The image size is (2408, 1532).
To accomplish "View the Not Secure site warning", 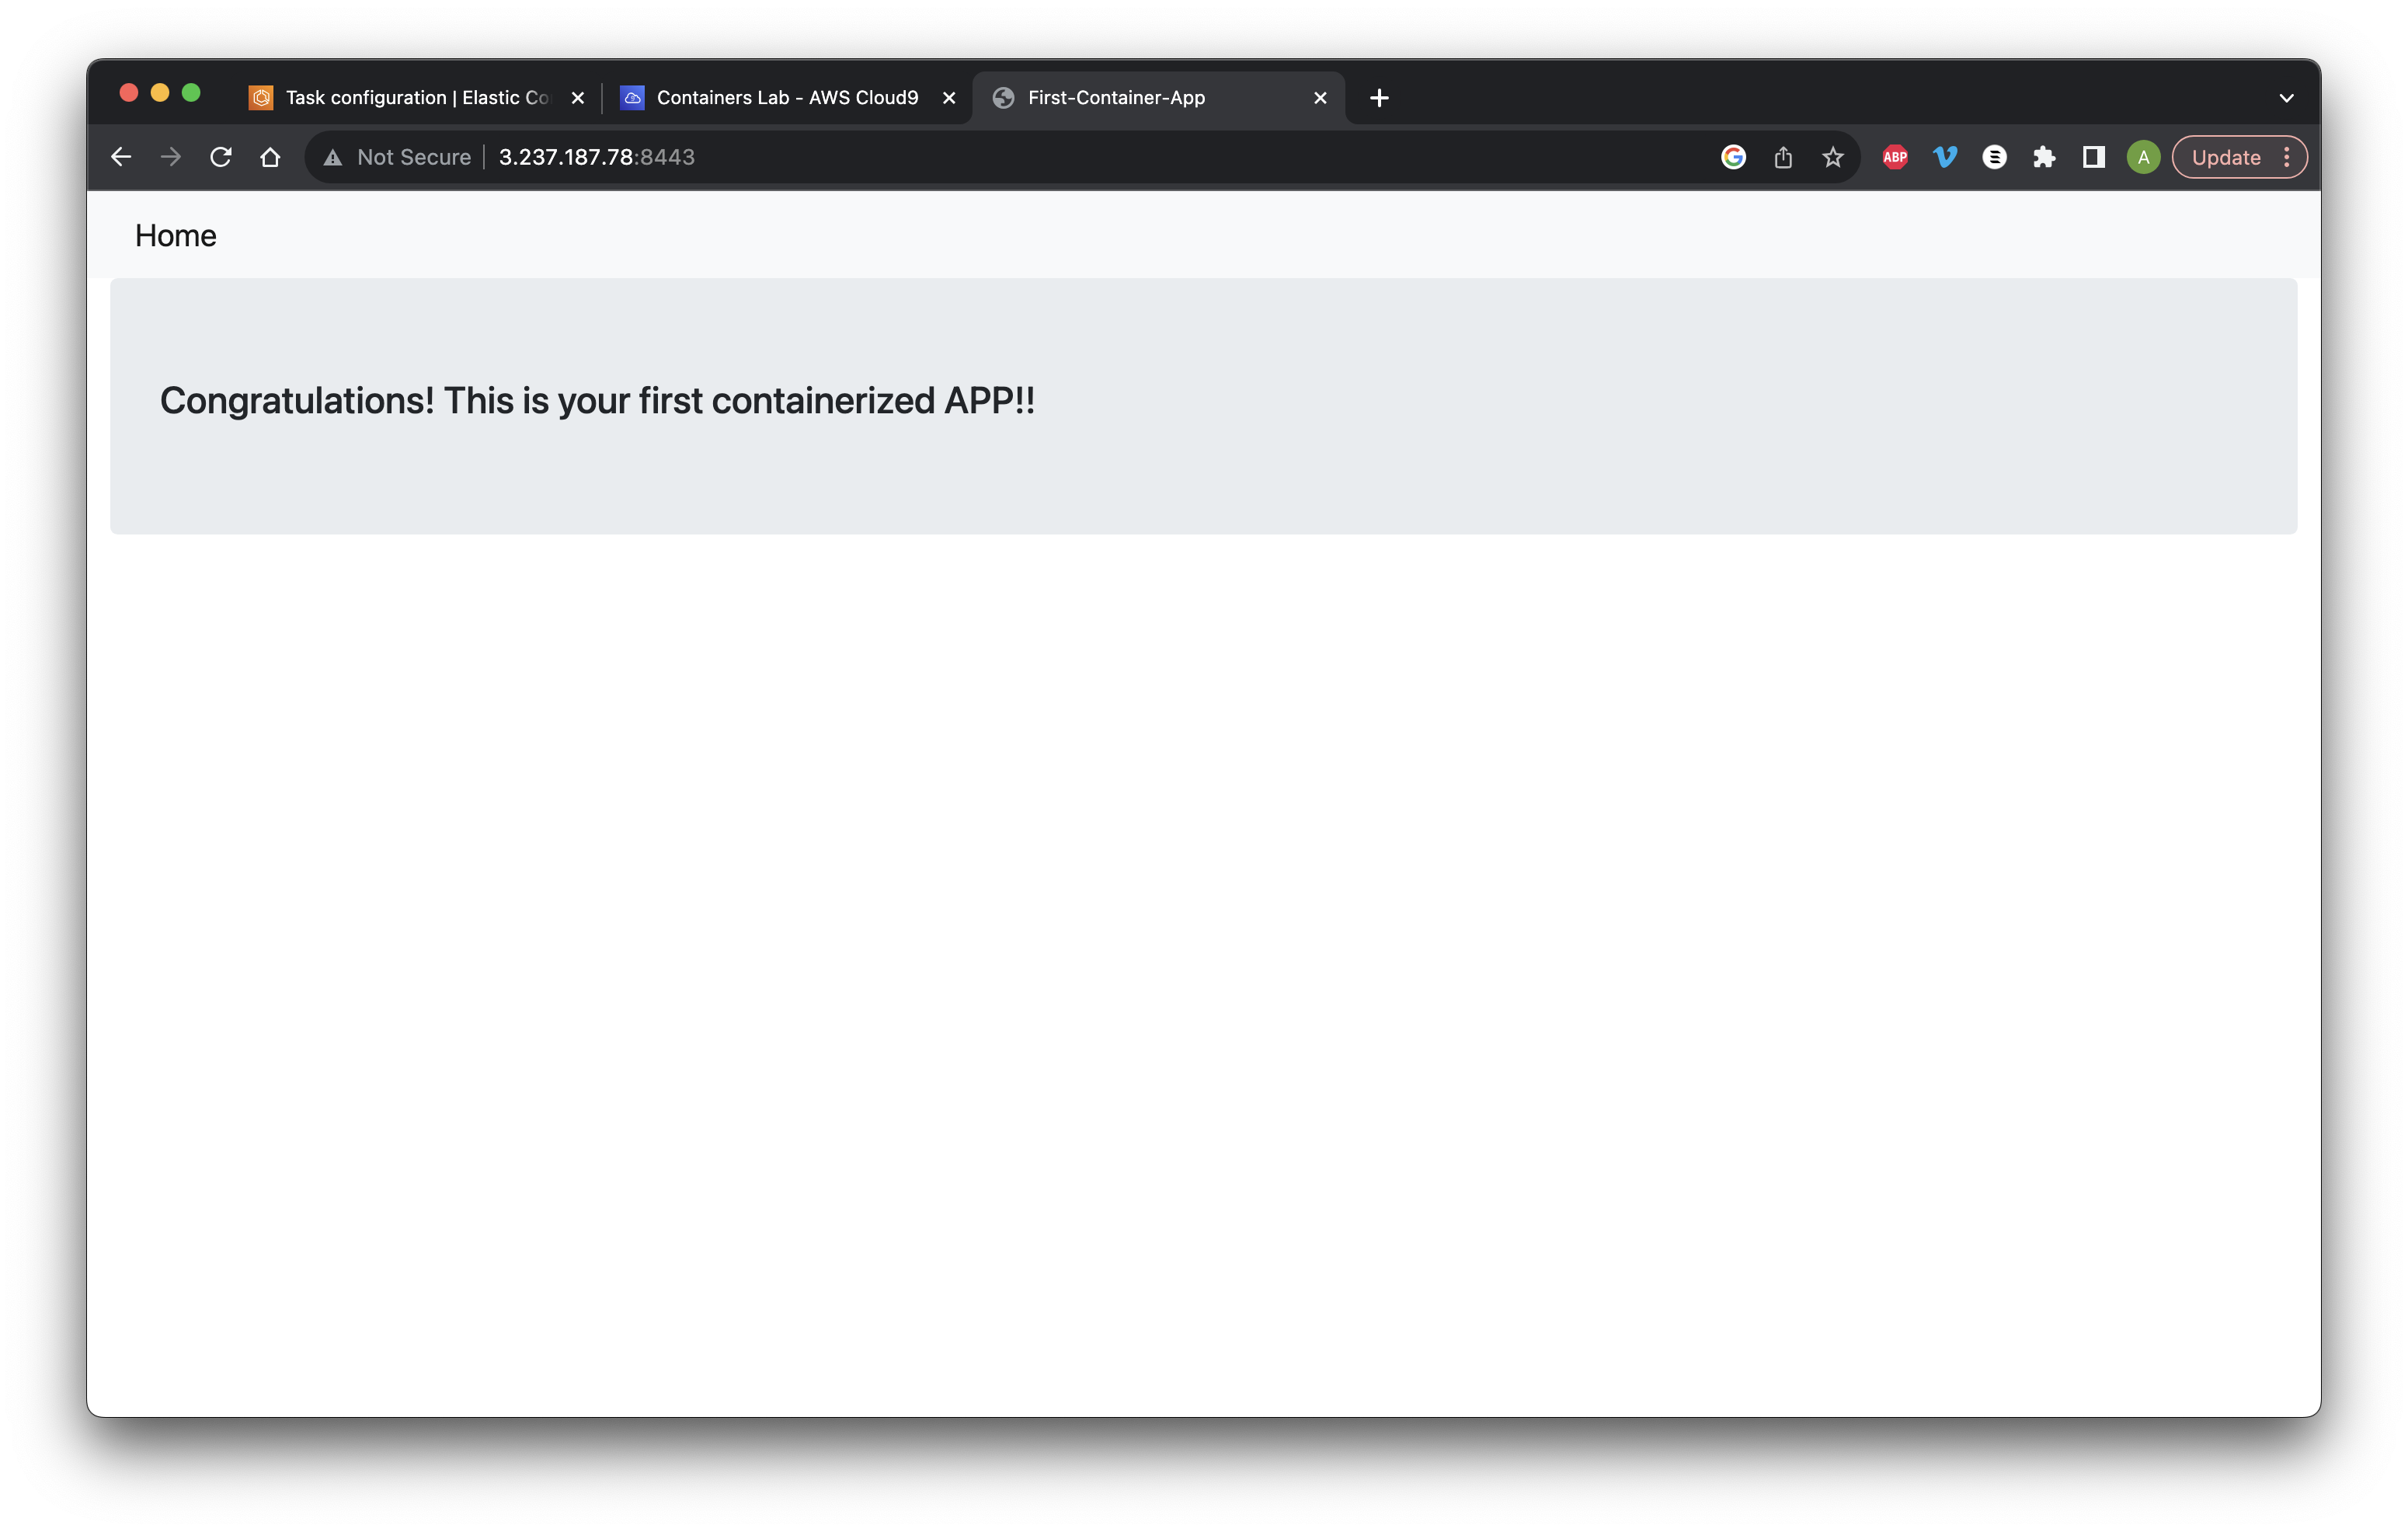I will [397, 157].
